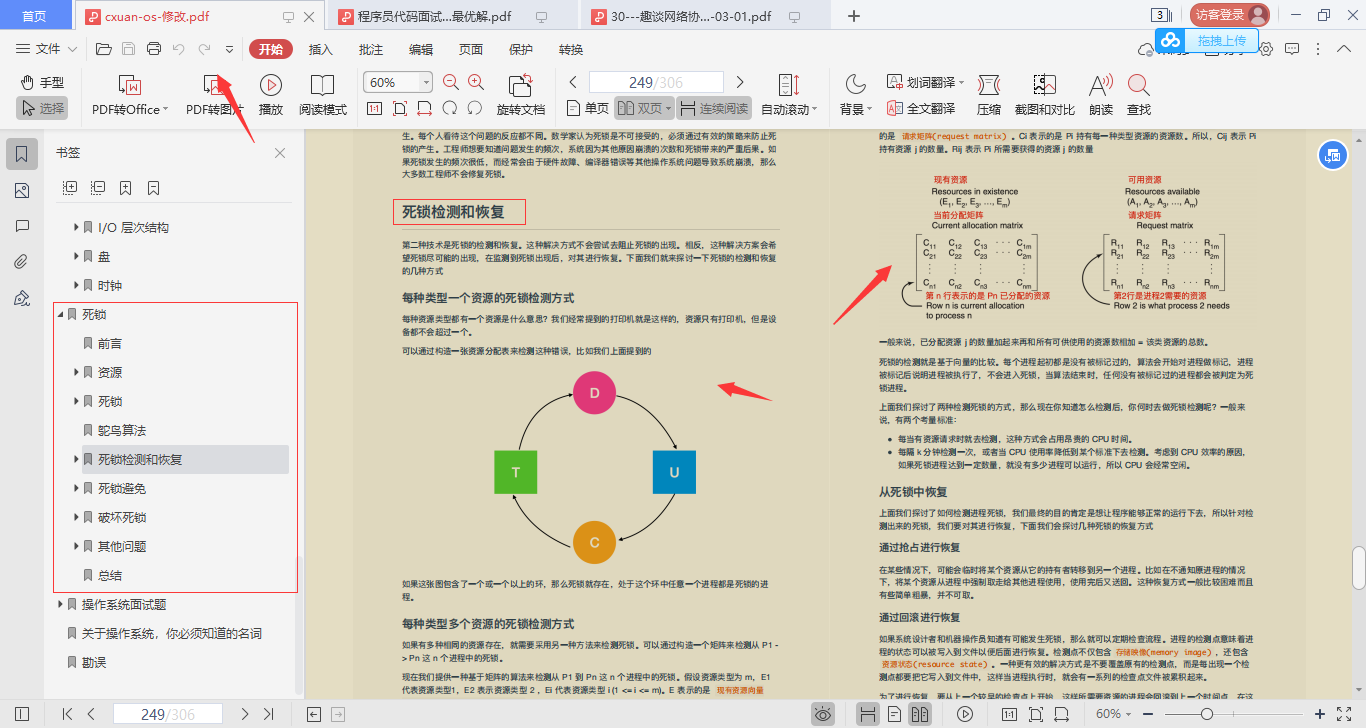Viewport: 1366px width, 728px height.
Task: Click the 旋转文档 rotate document tool
Action: click(x=521, y=96)
